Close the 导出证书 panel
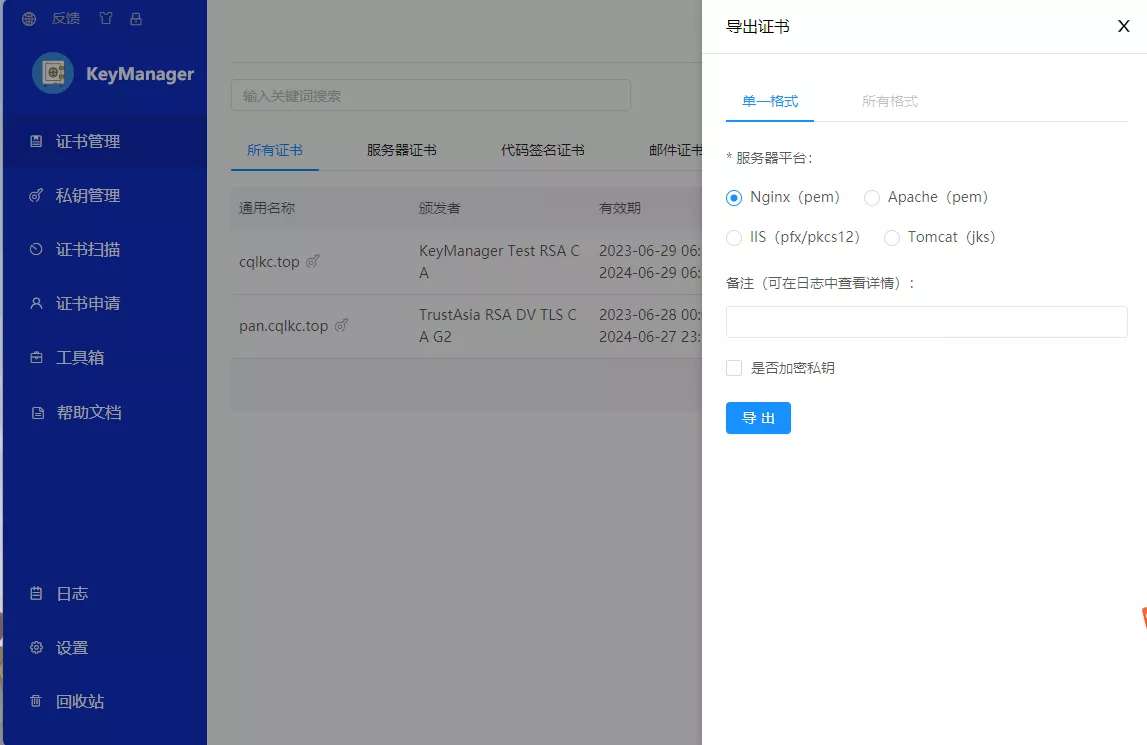The height and width of the screenshot is (745, 1147). point(1123,27)
